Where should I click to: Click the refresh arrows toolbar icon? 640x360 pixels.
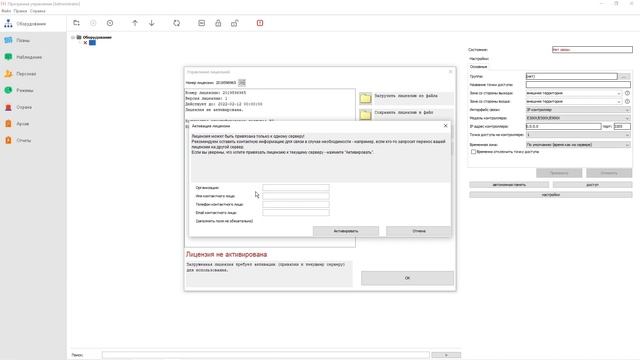pos(176,23)
